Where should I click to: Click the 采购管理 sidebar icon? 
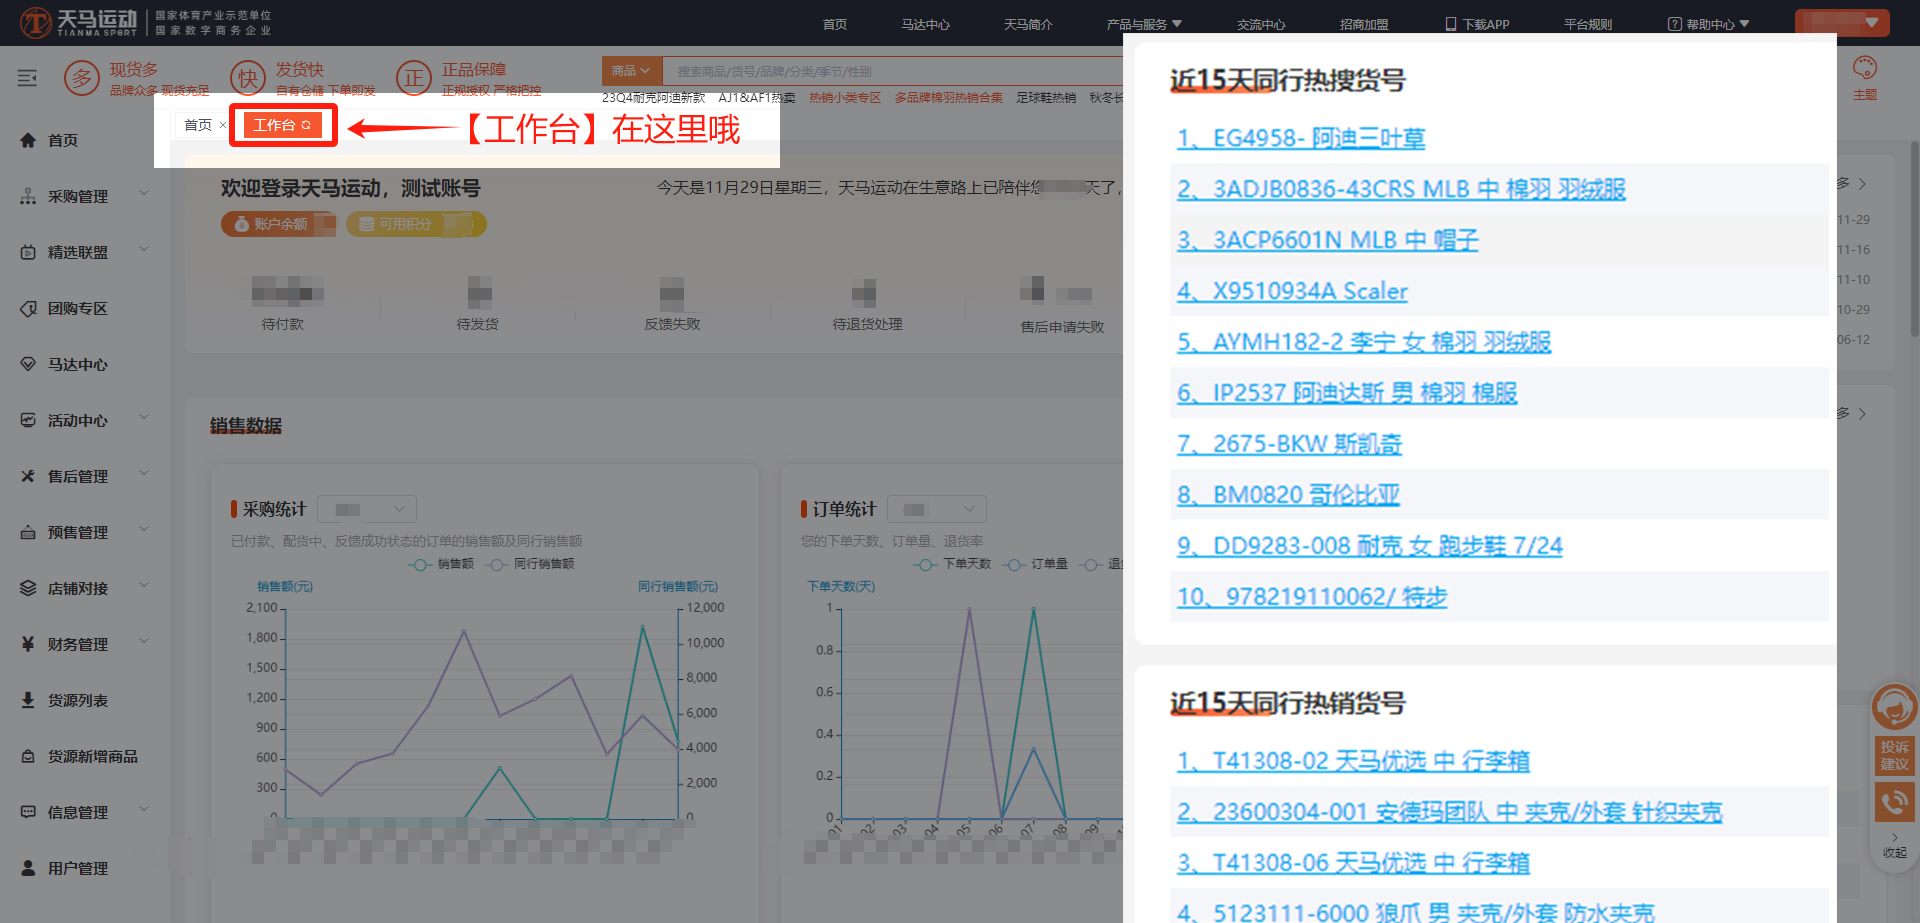(28, 196)
